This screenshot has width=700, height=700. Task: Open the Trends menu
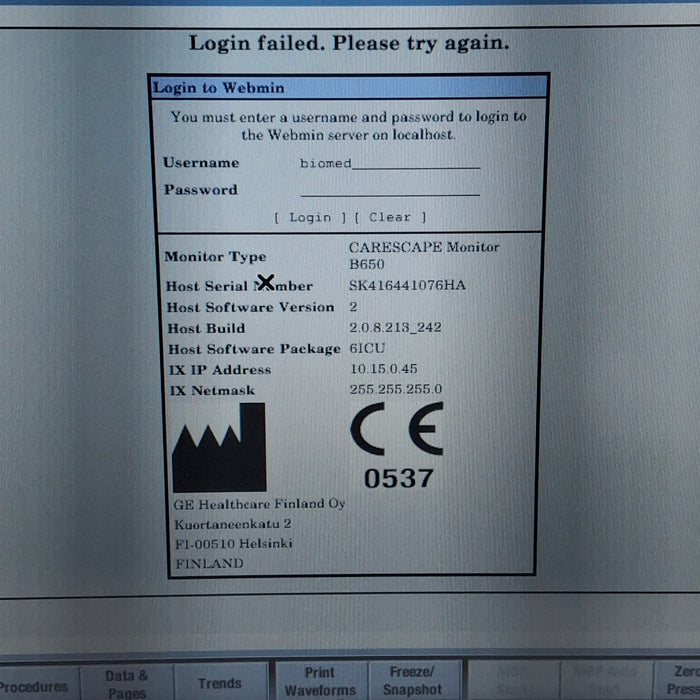219,683
